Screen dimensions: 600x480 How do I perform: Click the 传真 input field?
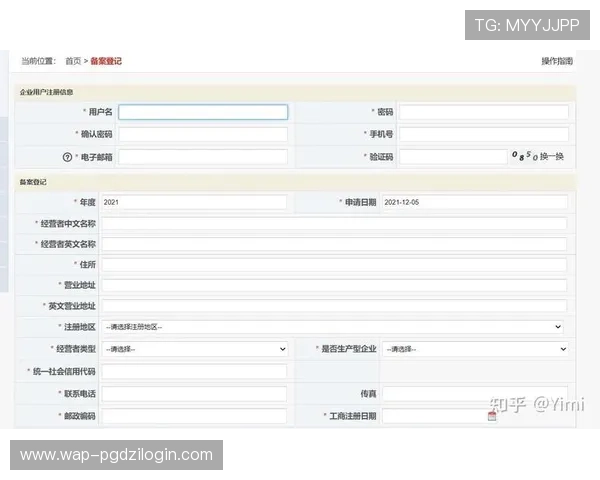pos(474,394)
